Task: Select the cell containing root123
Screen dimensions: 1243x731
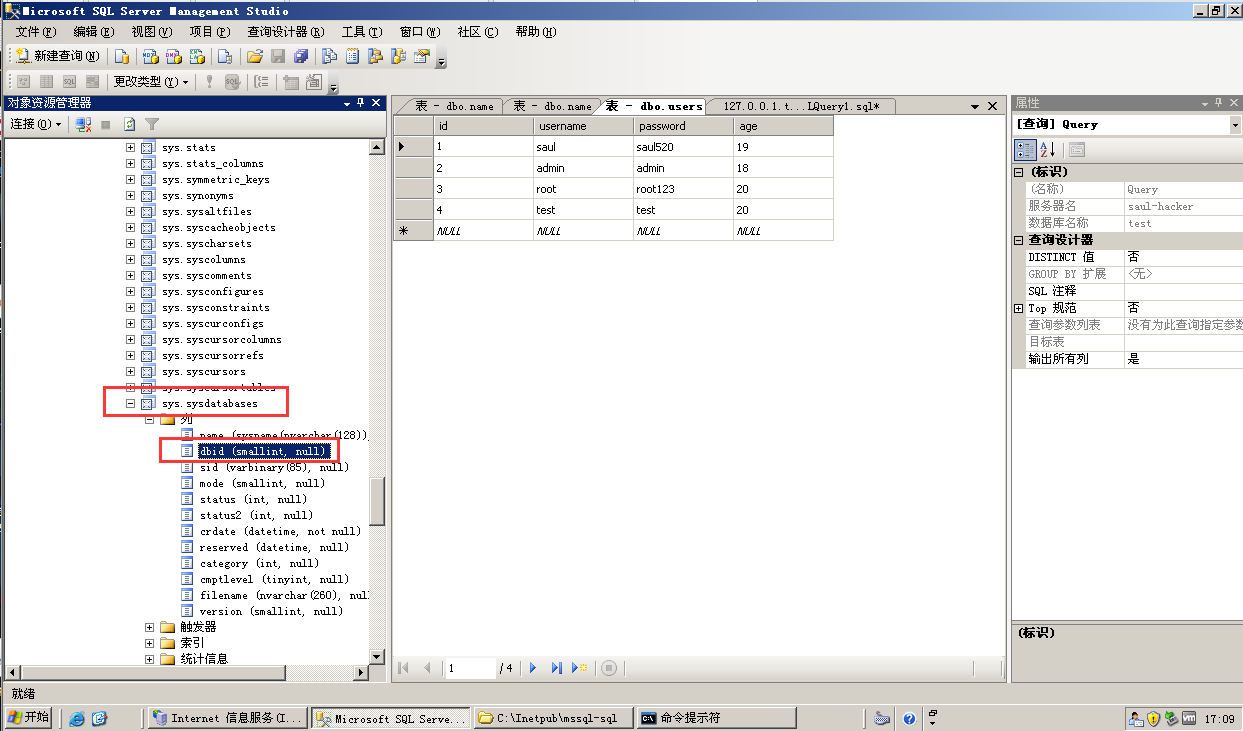Action: tap(683, 189)
